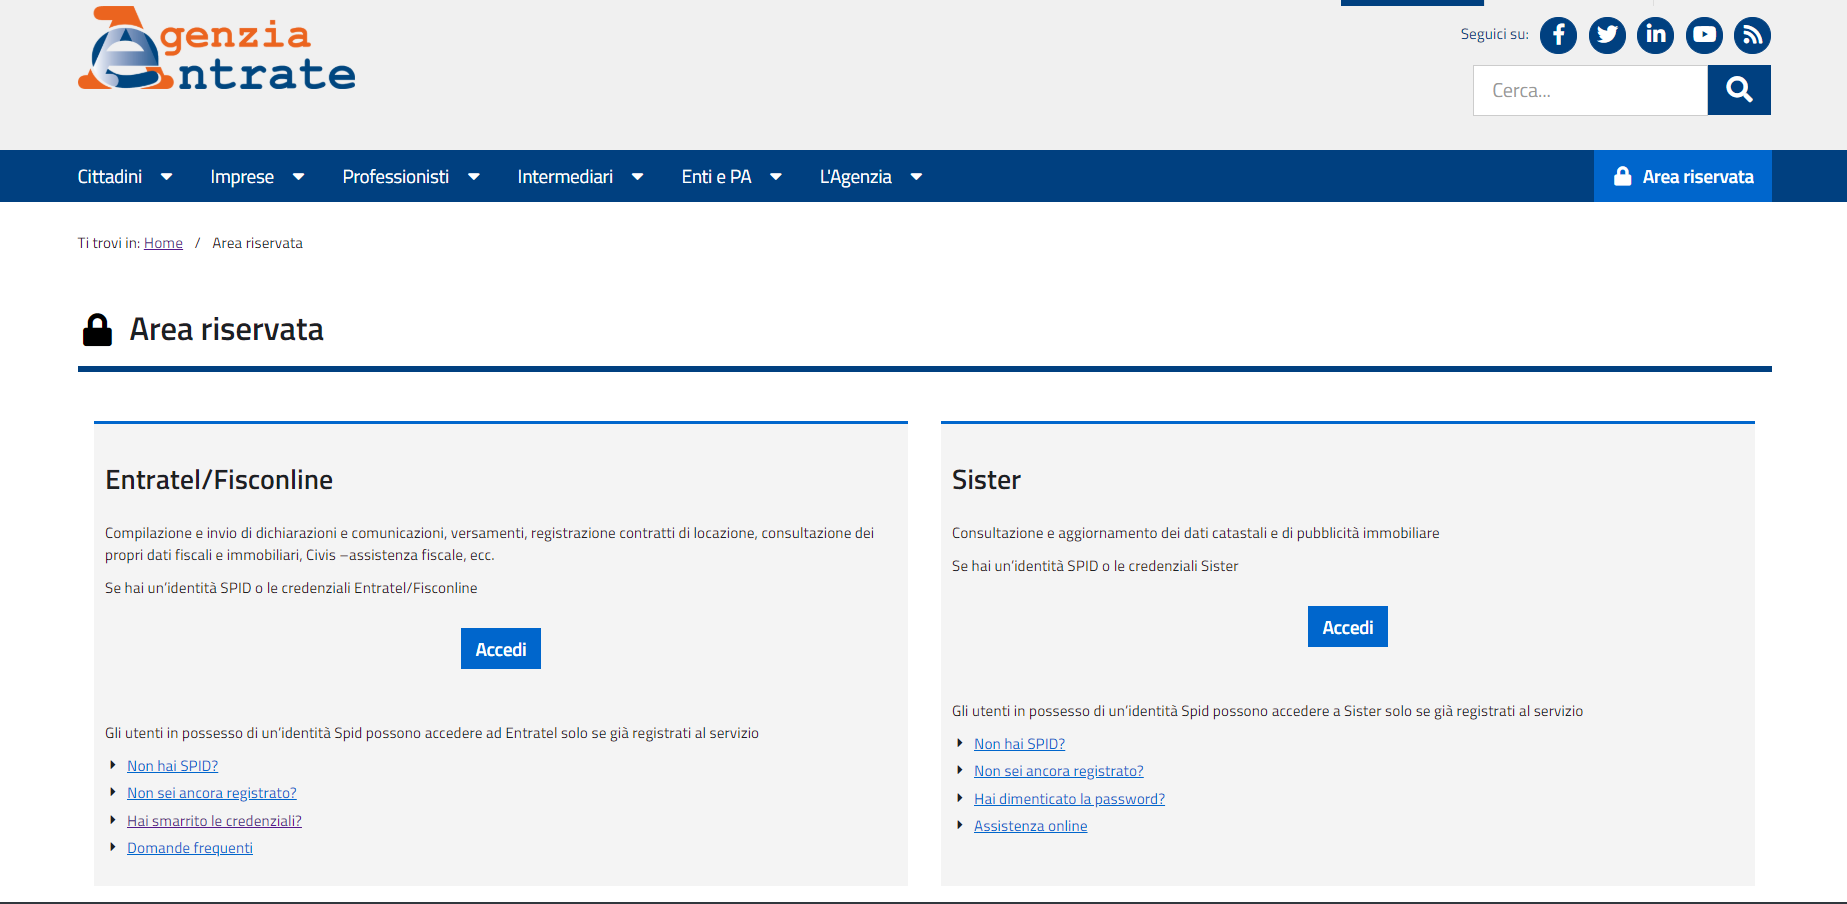Open the Professionisti menu
Screen dimensions: 1847x904
point(396,177)
